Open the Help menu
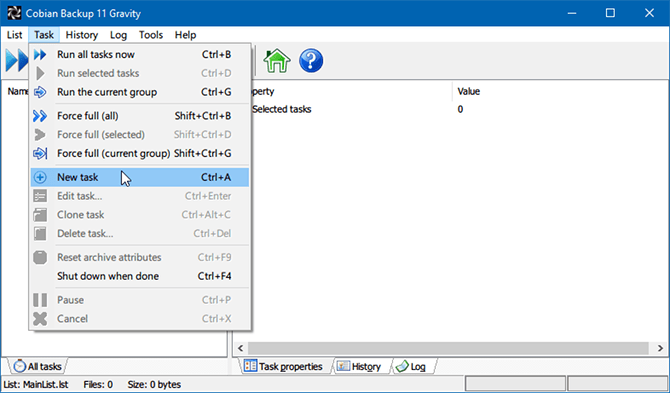The width and height of the screenshot is (670, 393). point(185,35)
